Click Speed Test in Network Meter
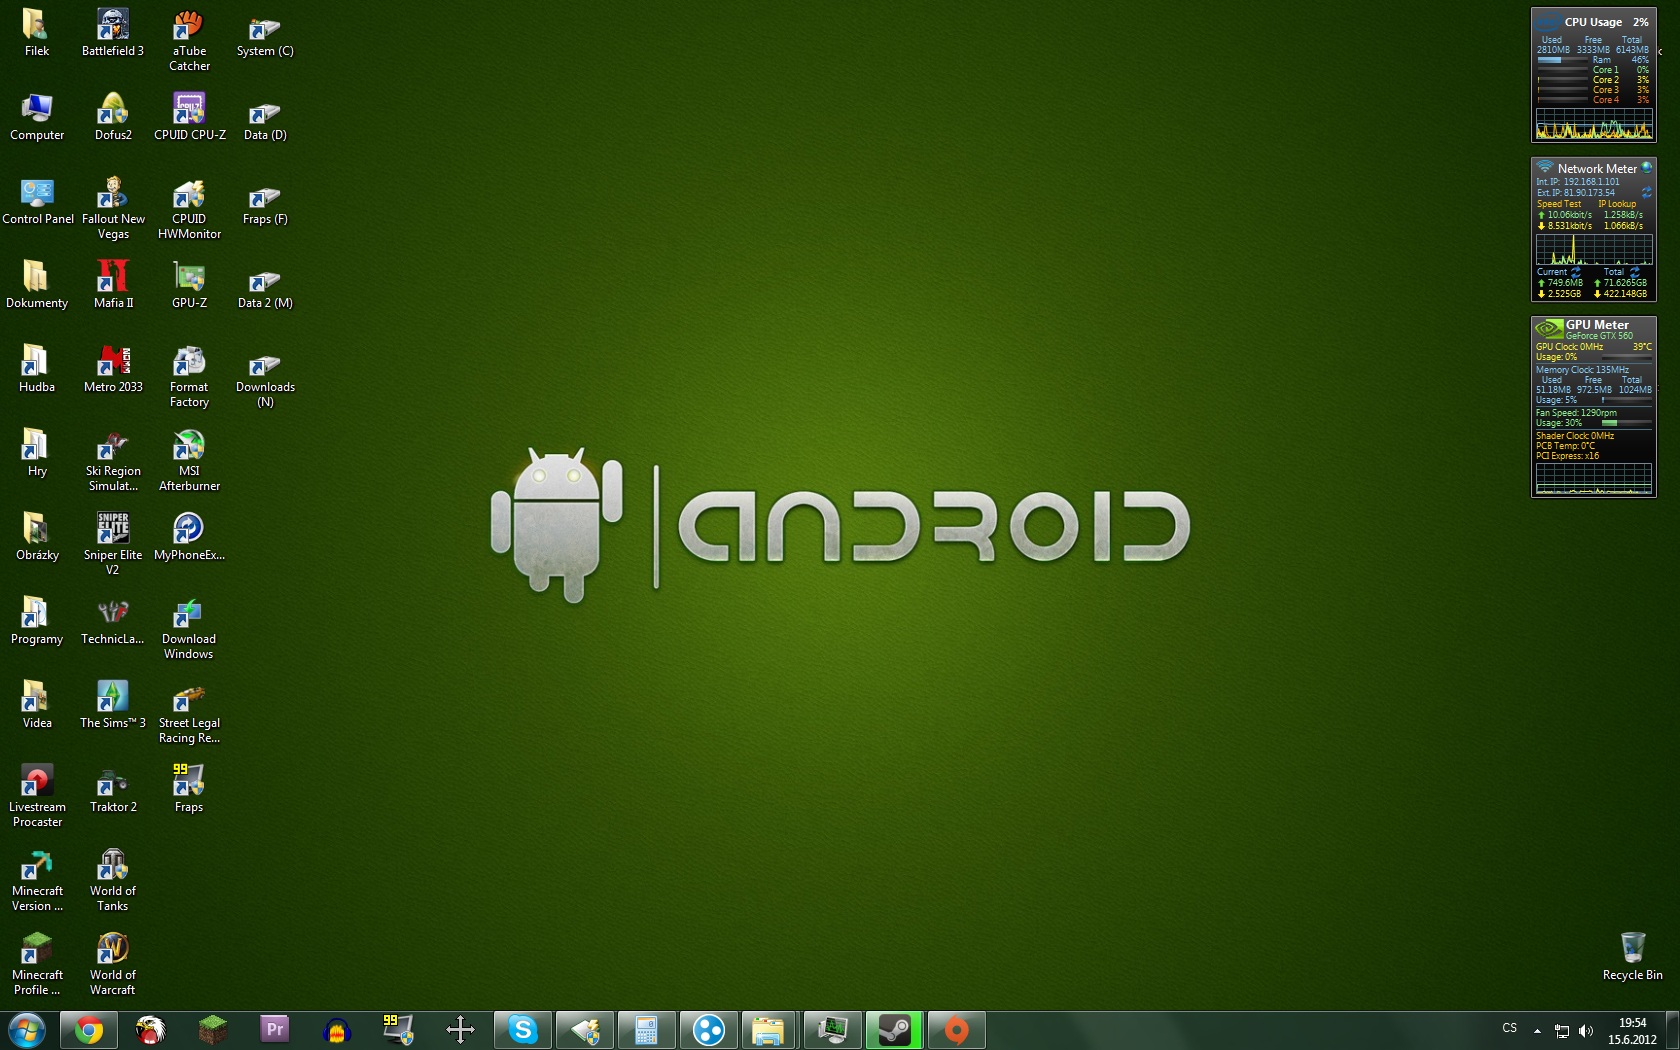The width and height of the screenshot is (1680, 1050). pyautogui.click(x=1559, y=204)
